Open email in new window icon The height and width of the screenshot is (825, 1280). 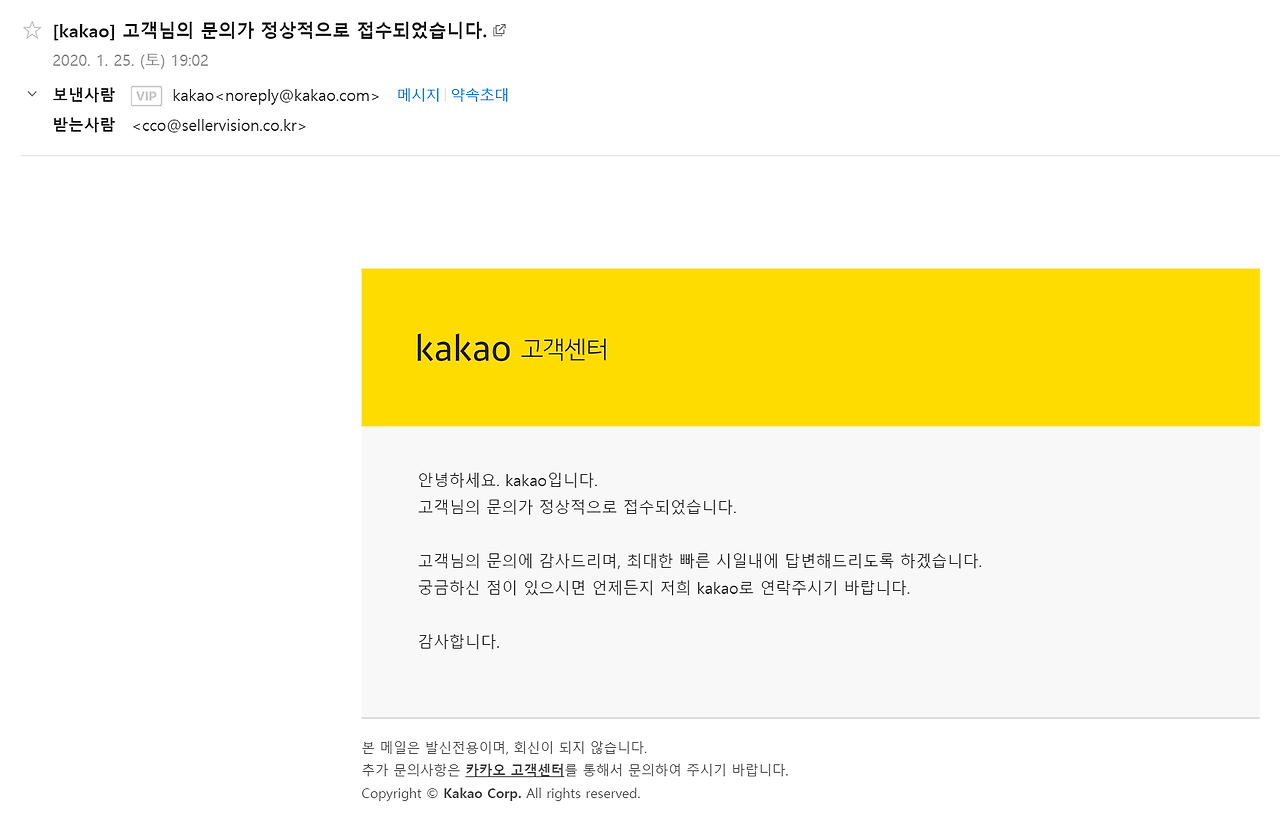[x=500, y=30]
